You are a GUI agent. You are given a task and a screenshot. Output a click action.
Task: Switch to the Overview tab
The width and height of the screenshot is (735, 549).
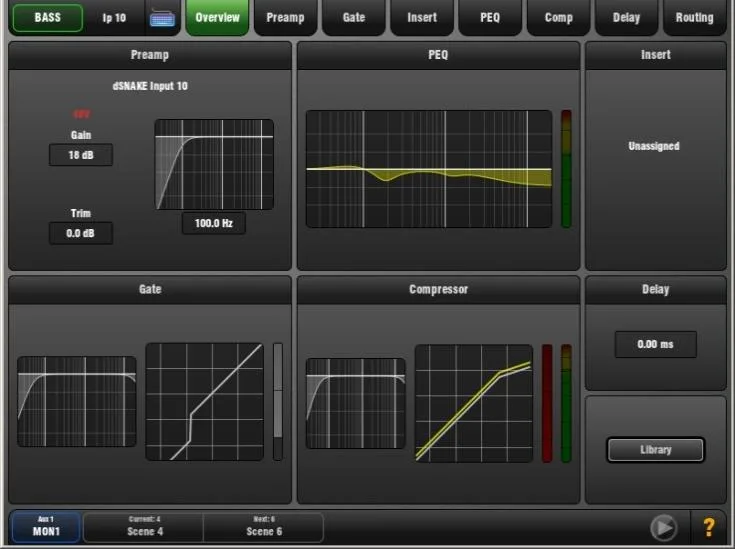217,17
